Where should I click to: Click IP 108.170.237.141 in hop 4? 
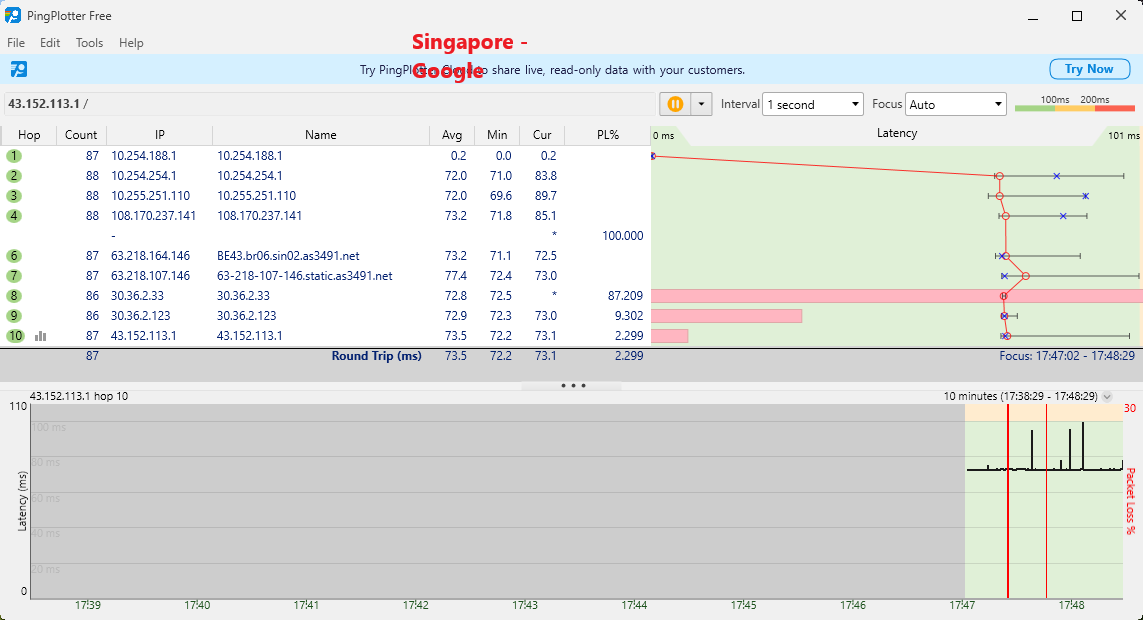click(154, 216)
